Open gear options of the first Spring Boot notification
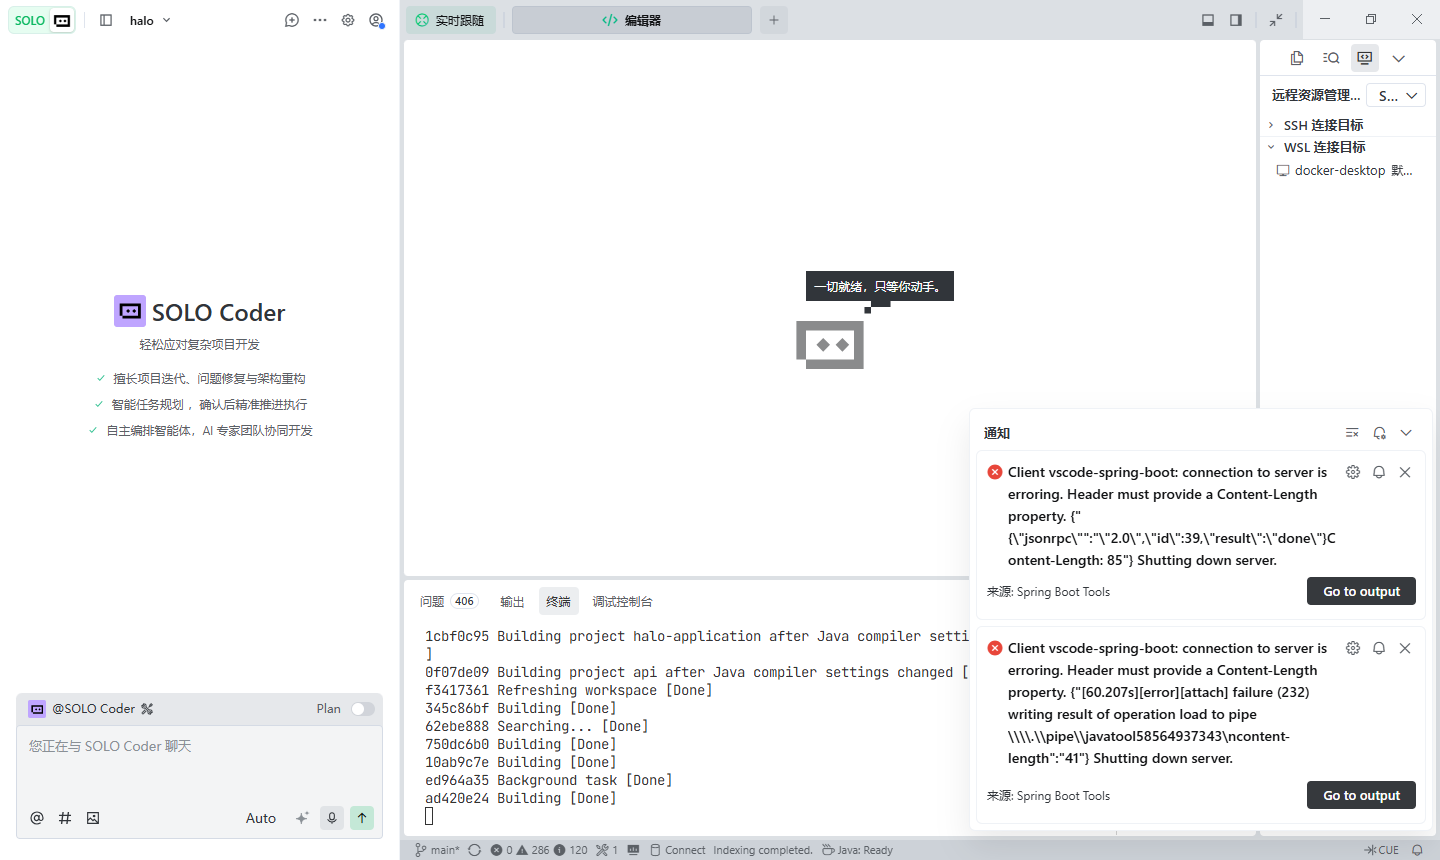 (x=1353, y=472)
